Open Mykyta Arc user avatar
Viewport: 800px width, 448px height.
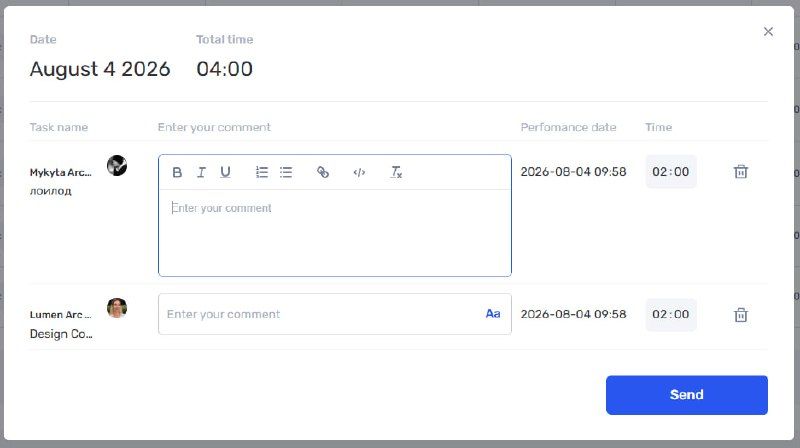[117, 166]
